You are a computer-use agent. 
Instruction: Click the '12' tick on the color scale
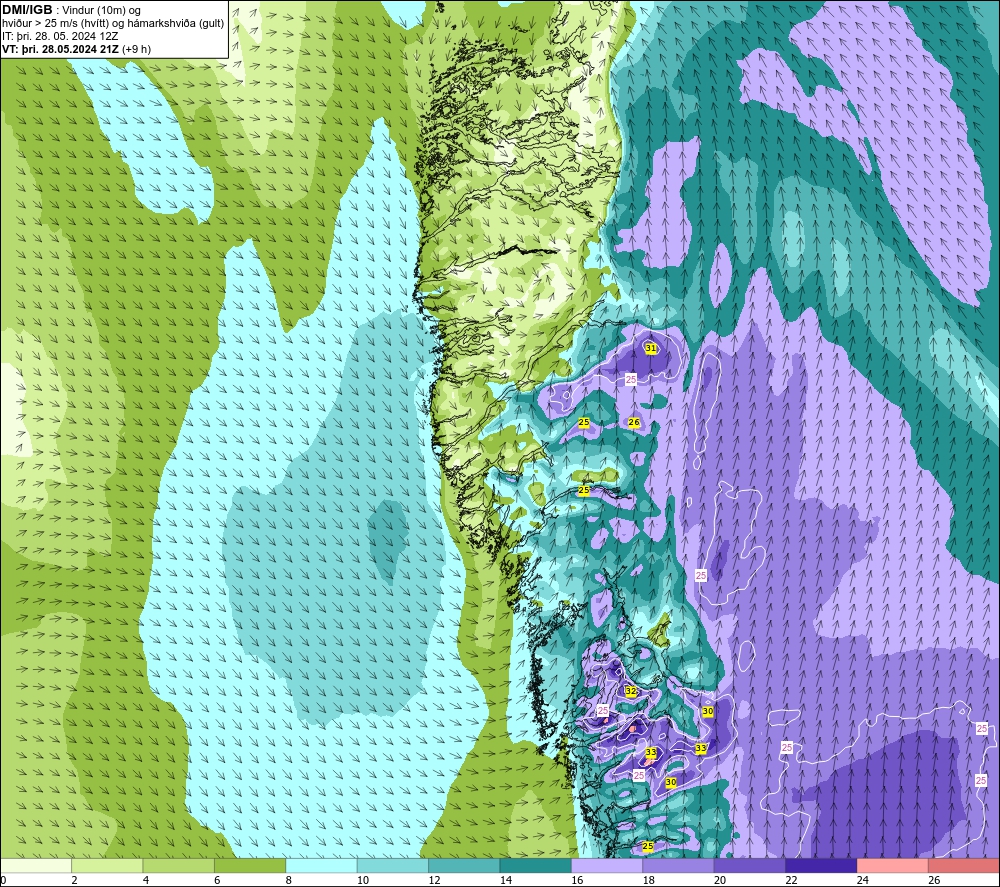pos(434,880)
